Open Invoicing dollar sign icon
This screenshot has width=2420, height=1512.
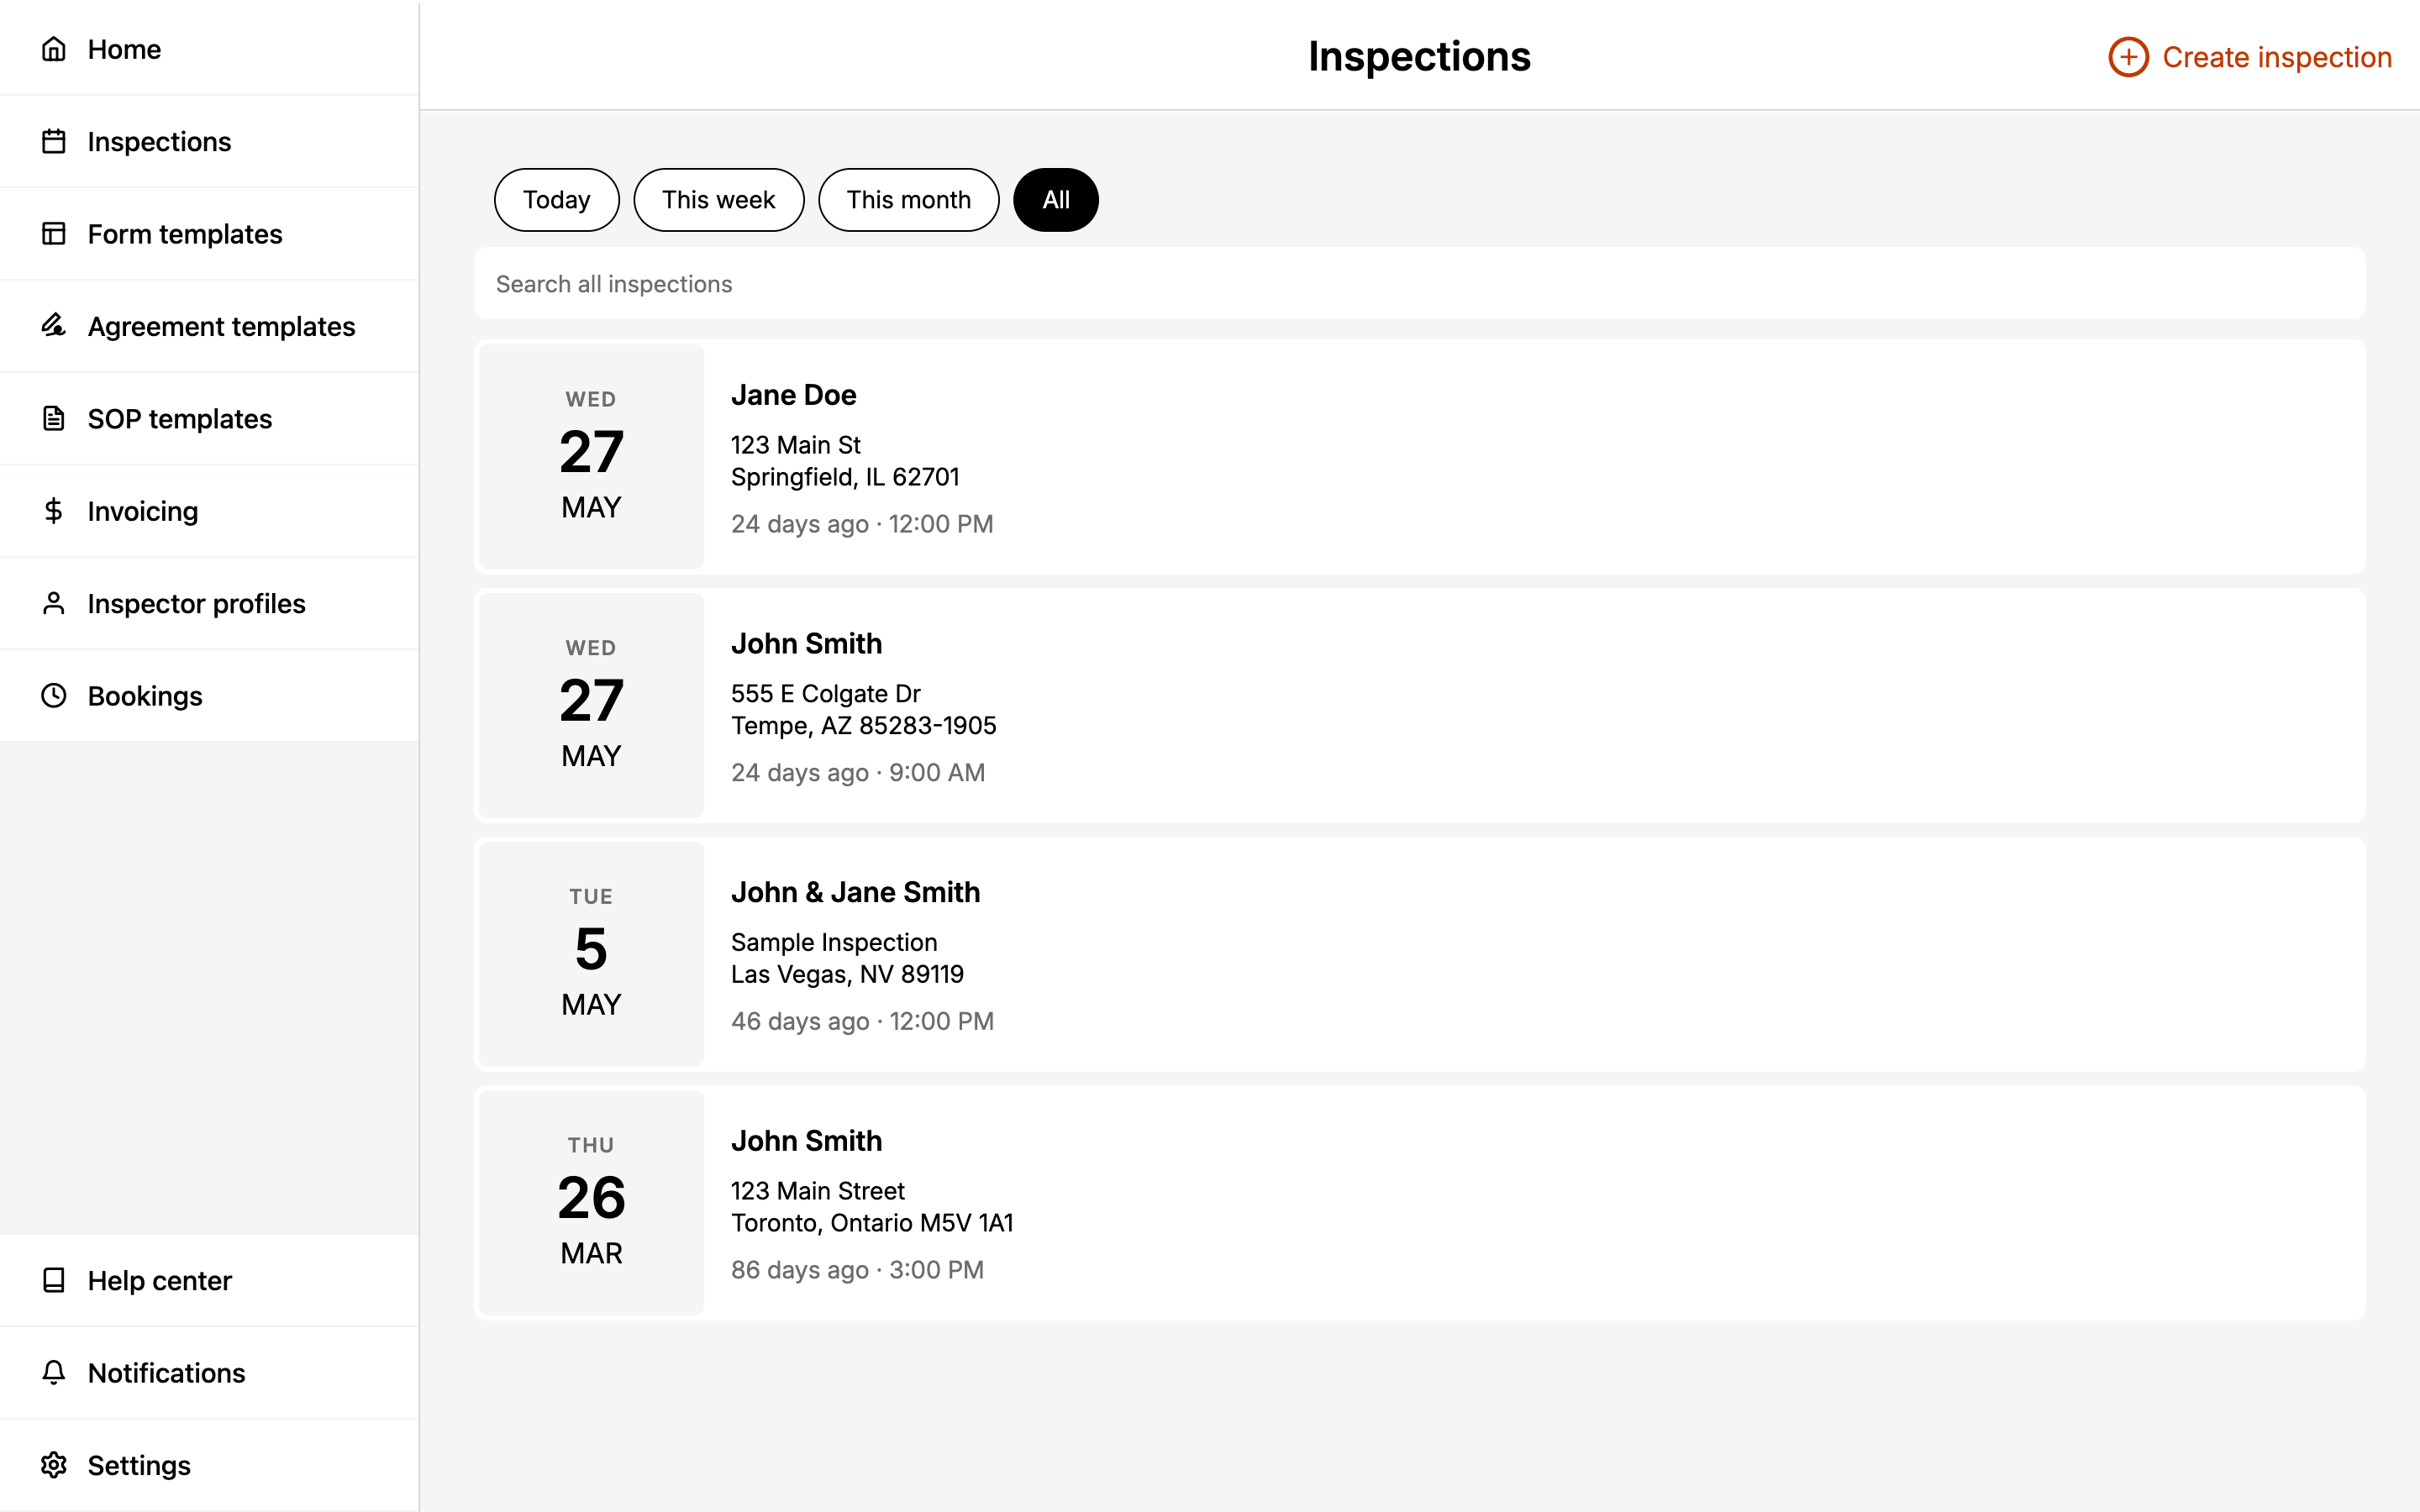[54, 511]
